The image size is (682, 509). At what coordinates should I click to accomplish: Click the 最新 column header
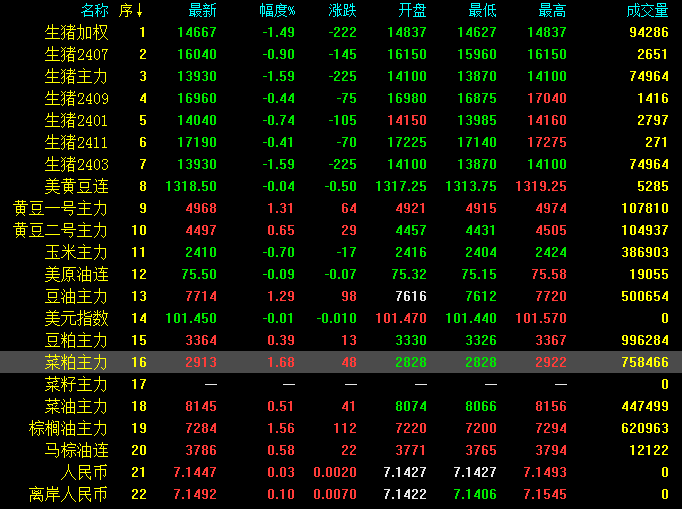point(202,10)
